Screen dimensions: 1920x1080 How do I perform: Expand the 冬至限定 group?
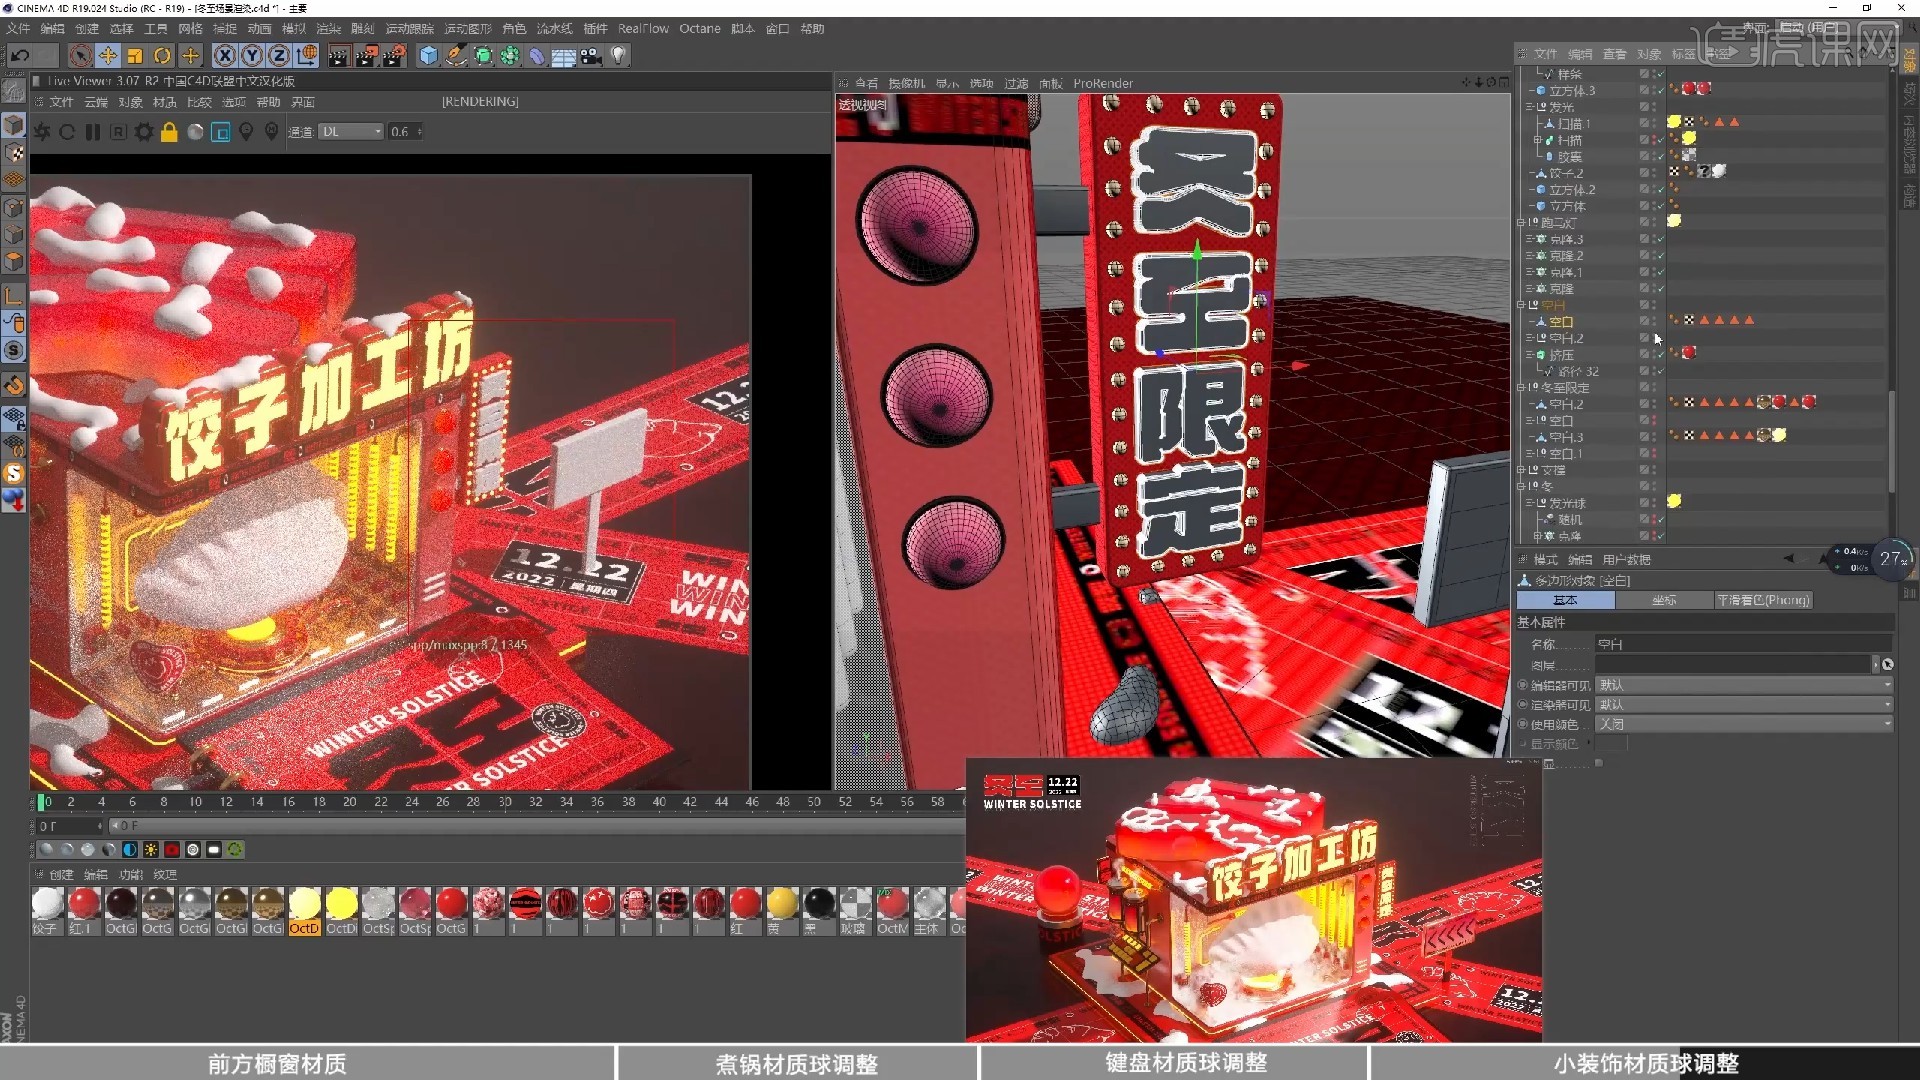pos(1522,388)
